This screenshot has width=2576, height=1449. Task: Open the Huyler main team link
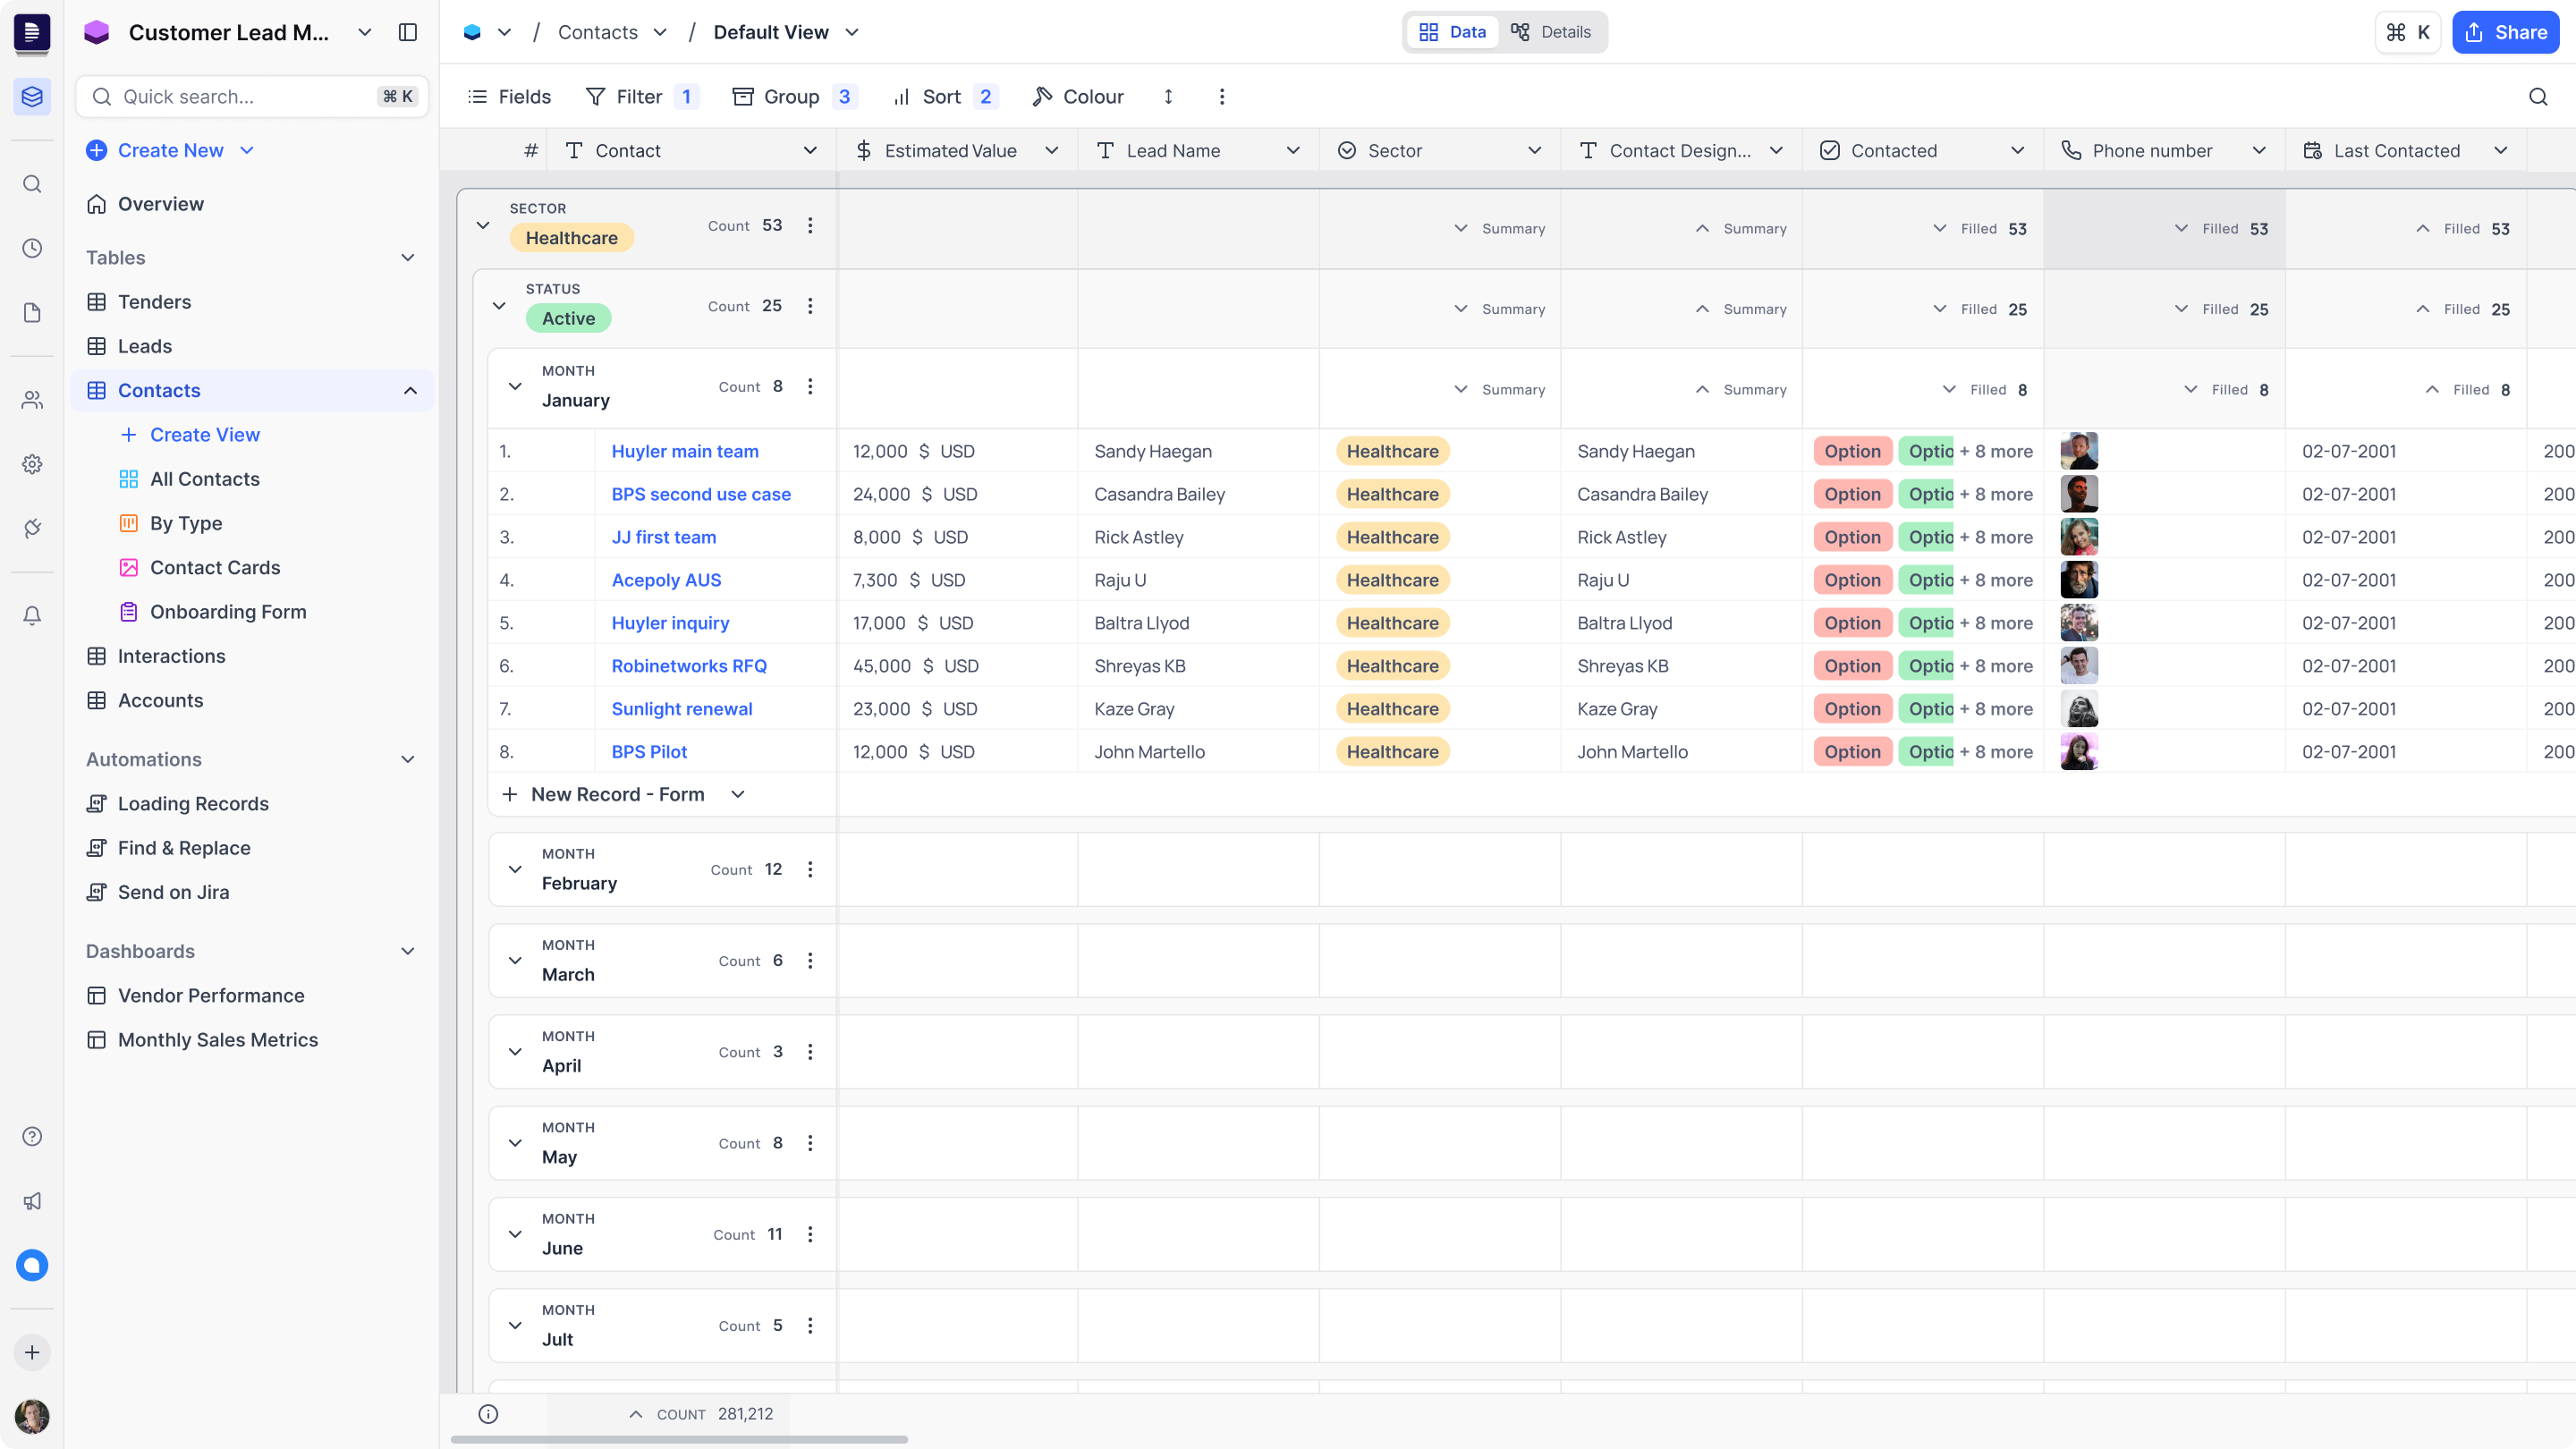[685, 451]
